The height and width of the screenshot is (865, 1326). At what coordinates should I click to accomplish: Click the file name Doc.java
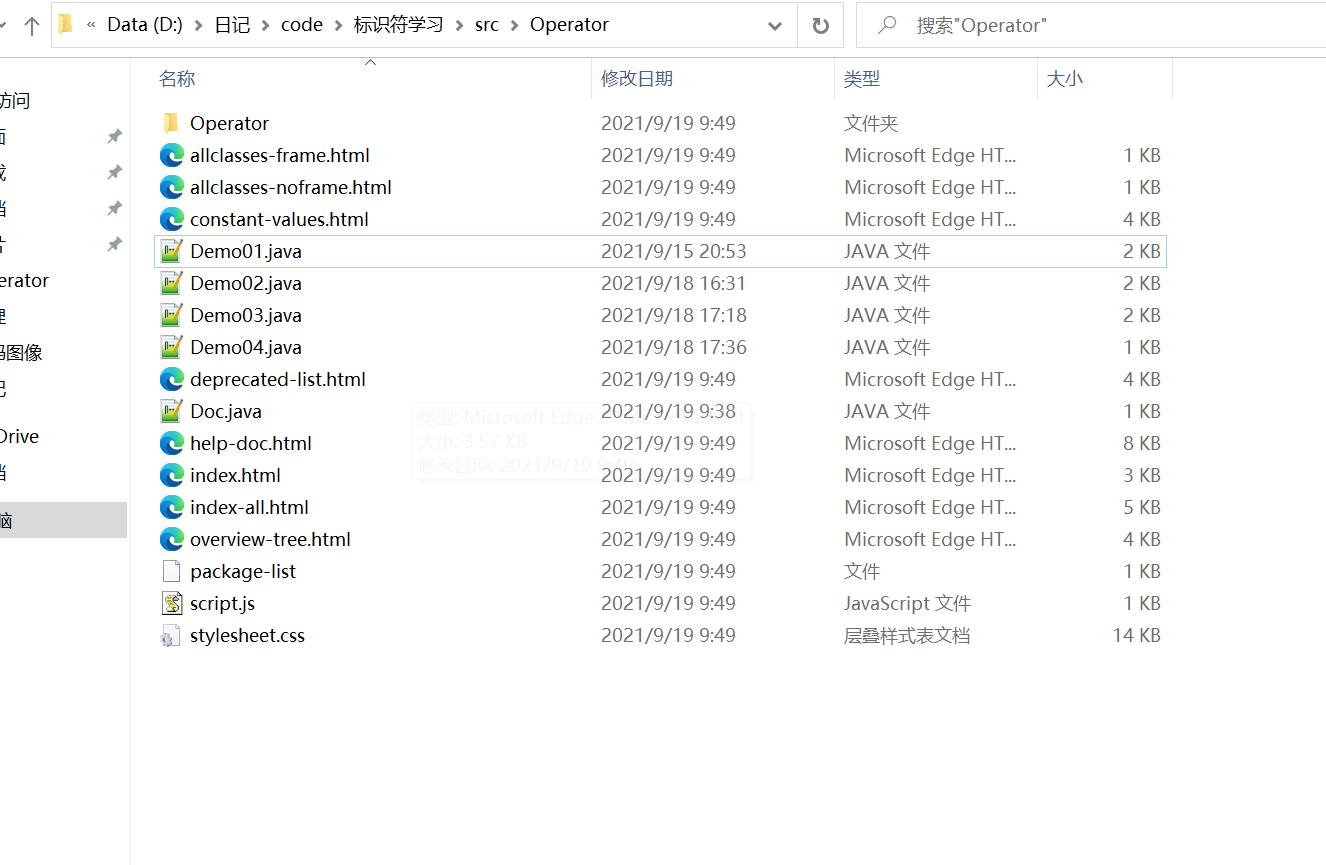[x=226, y=411]
